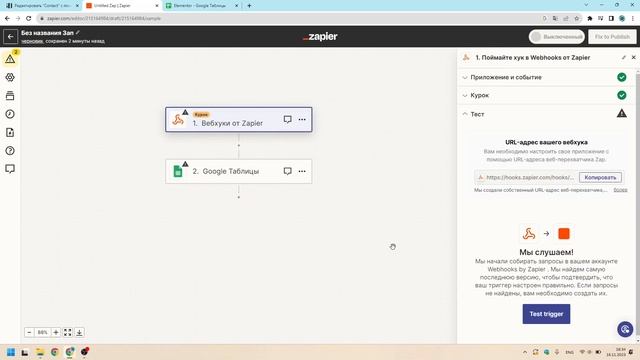The height and width of the screenshot is (360, 640).
Task: Toggle the Zap on/off switch
Action: point(557,37)
